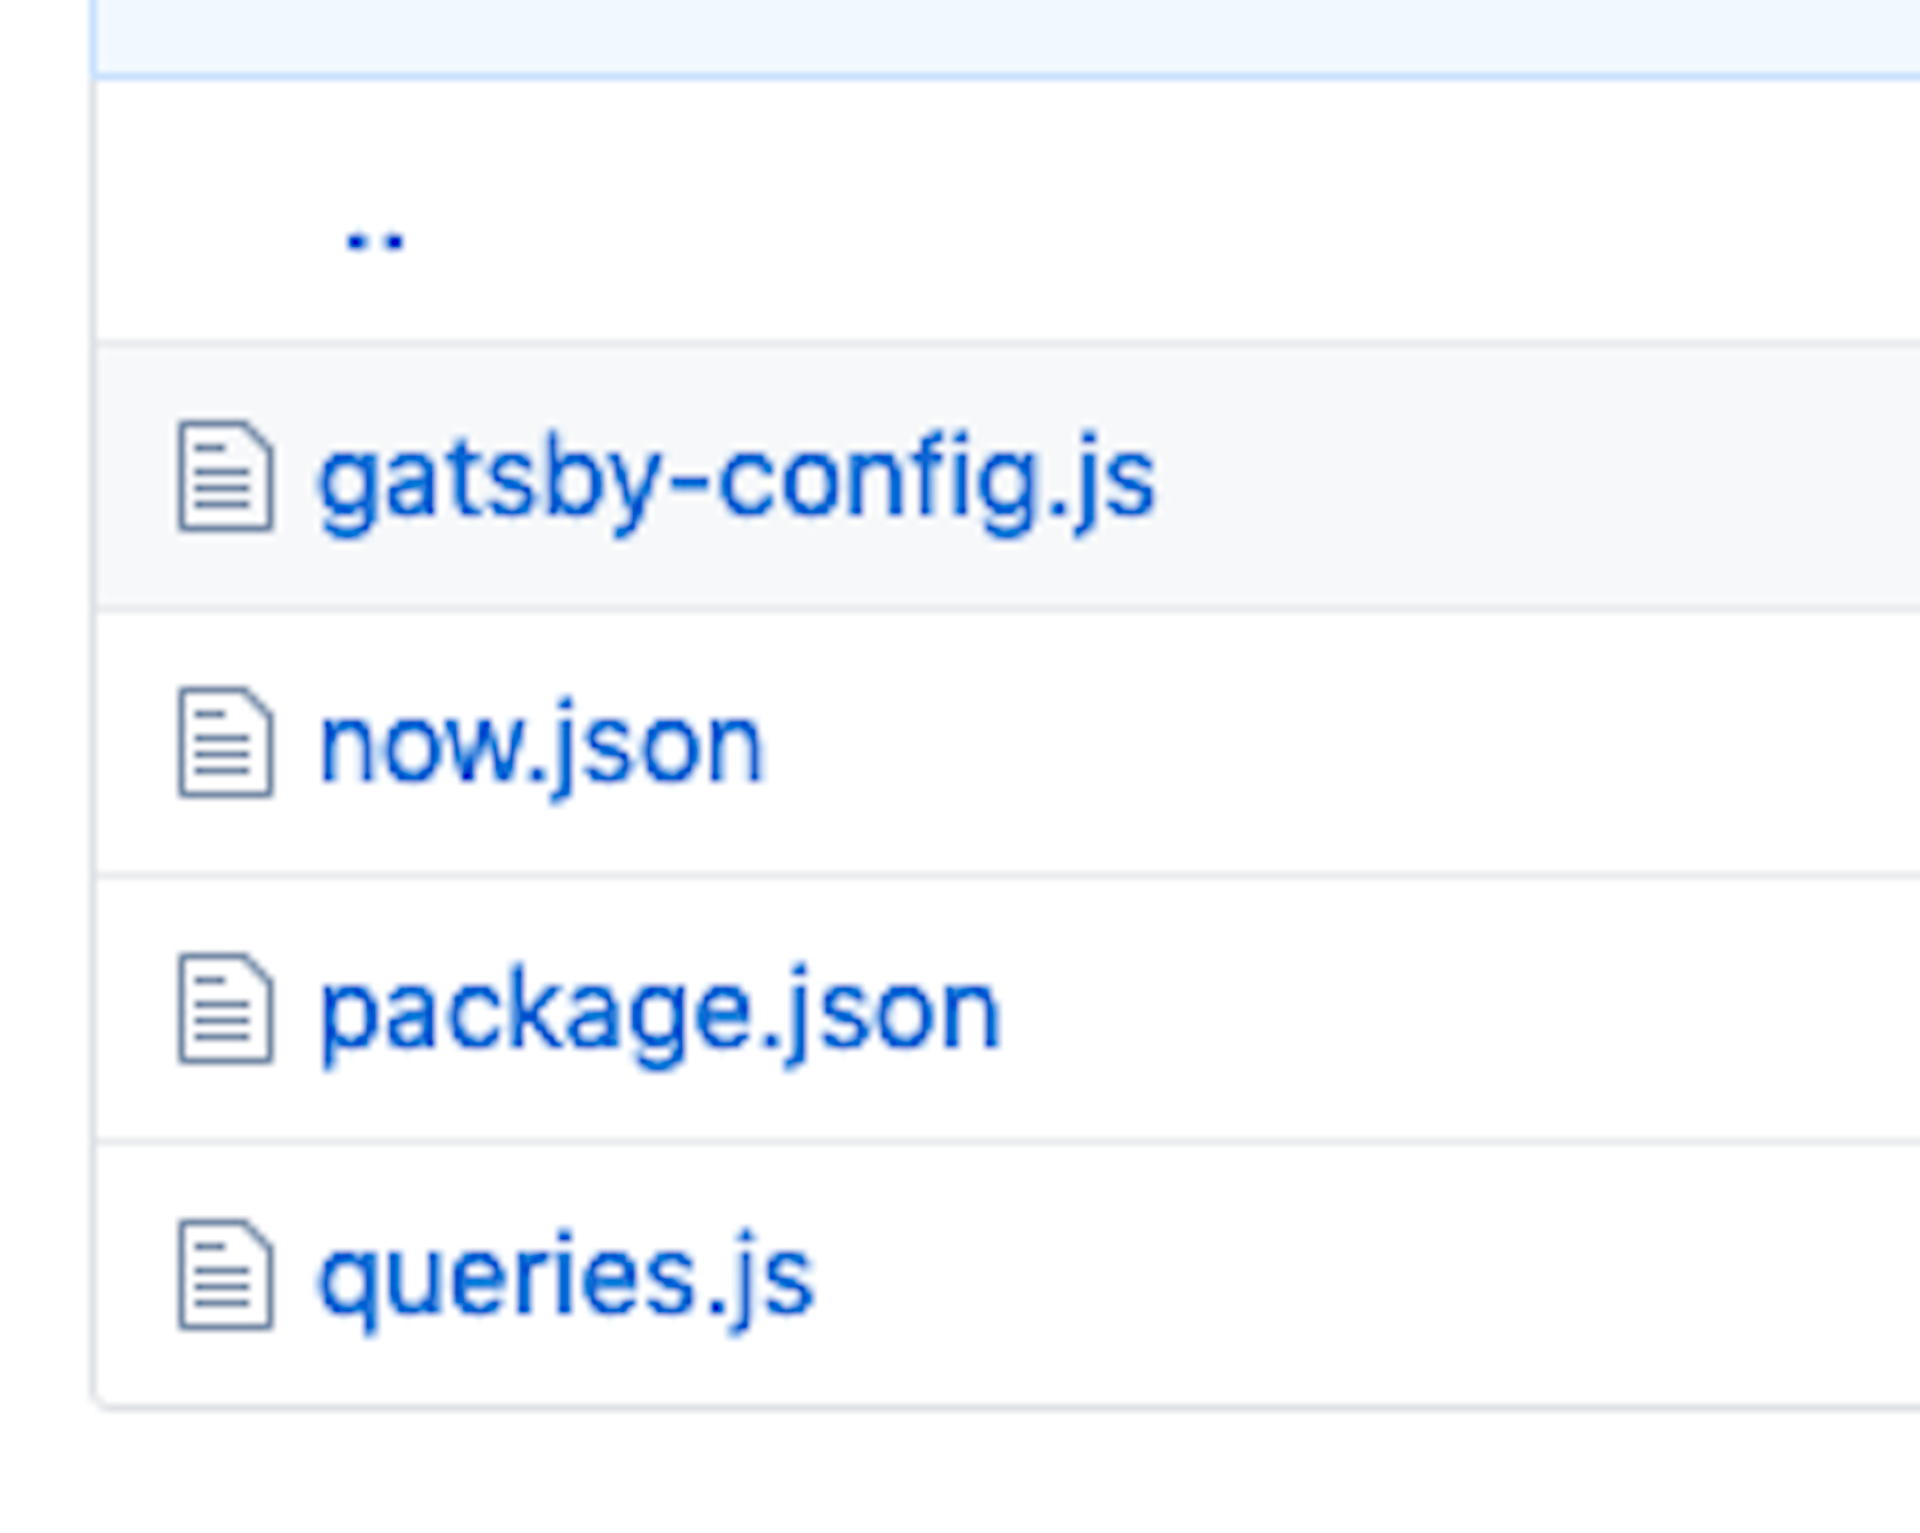The height and width of the screenshot is (1533, 1920).
Task: Click the blue header bar above the file list
Action: 1000,35
